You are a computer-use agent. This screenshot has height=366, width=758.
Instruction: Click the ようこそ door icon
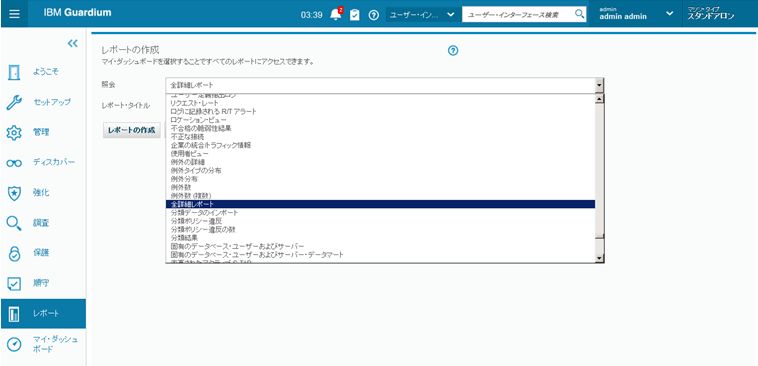[15, 72]
